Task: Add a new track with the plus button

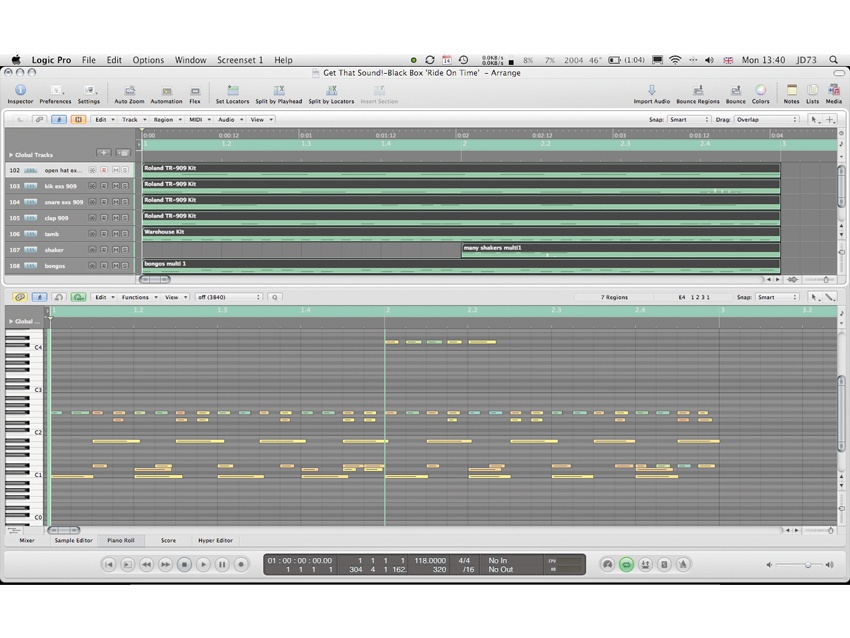Action: [x=104, y=153]
